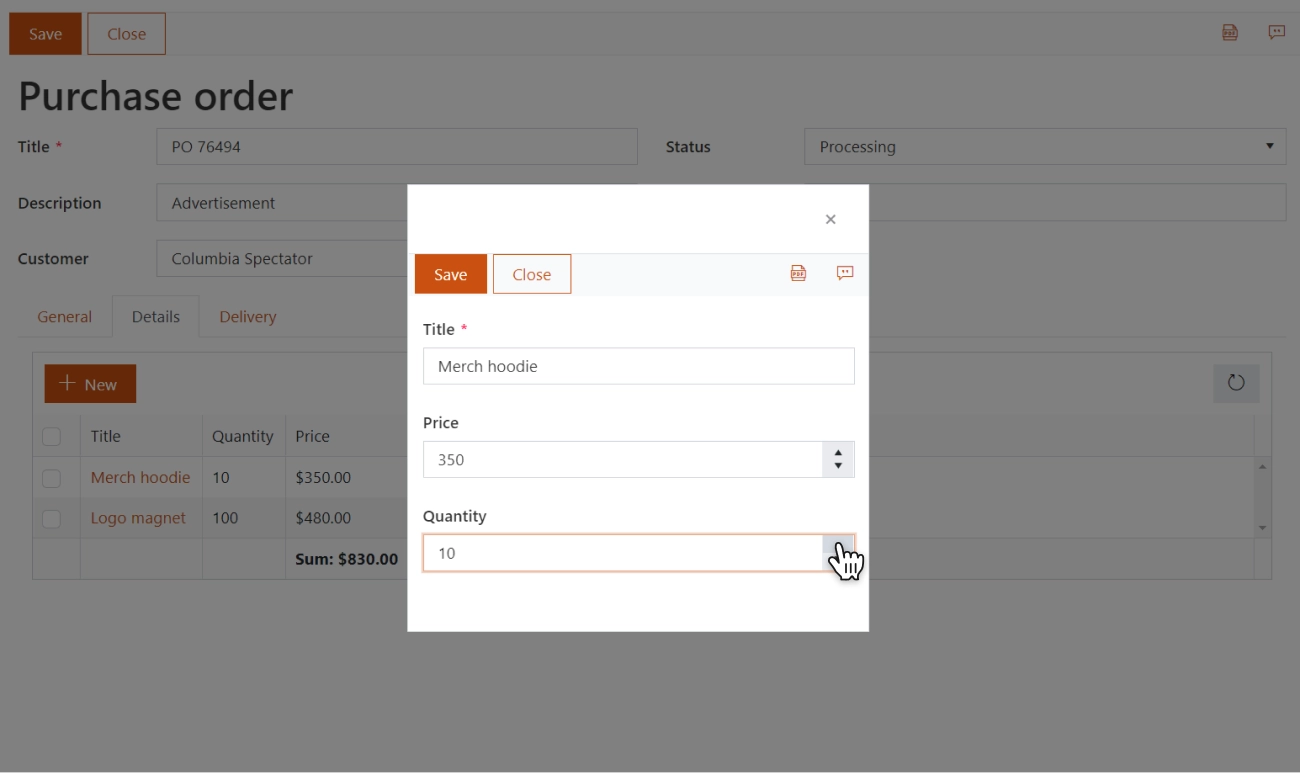The width and height of the screenshot is (1300, 773).
Task: Switch to the General tab
Action: click(65, 317)
